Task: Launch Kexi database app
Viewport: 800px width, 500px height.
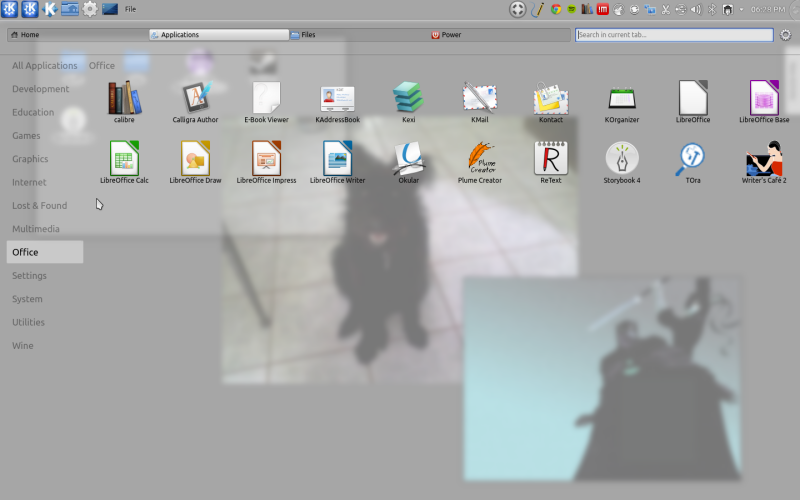Action: click(x=408, y=102)
